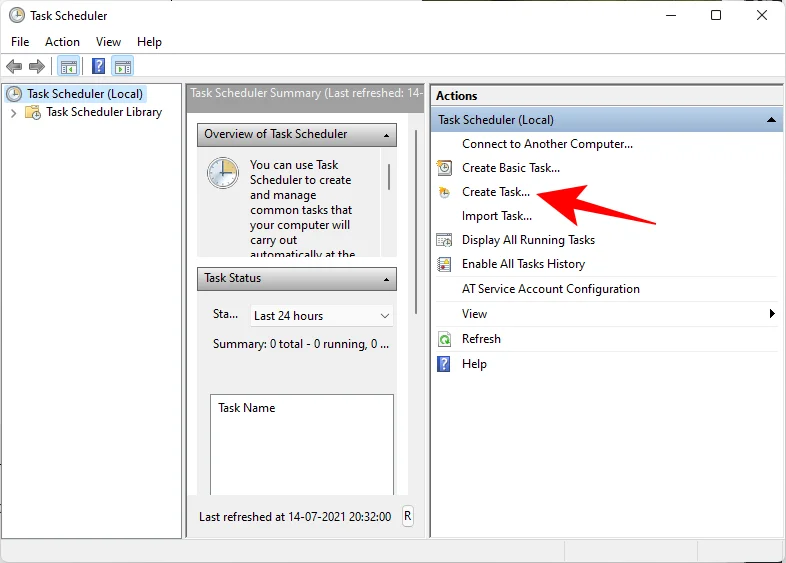The height and width of the screenshot is (563, 786).
Task: Select Task Scheduler (Local) in the tree
Action: pyautogui.click(x=85, y=94)
